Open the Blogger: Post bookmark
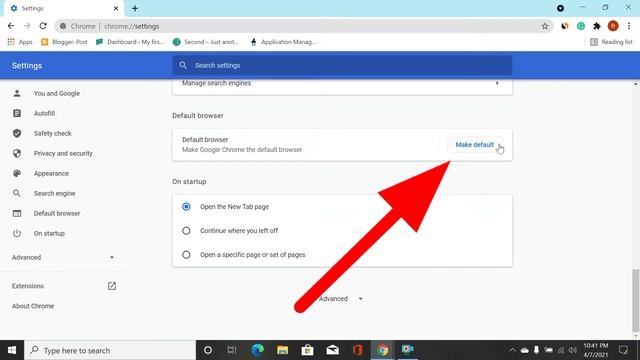Viewport: 640px width, 360px height. 64,42
